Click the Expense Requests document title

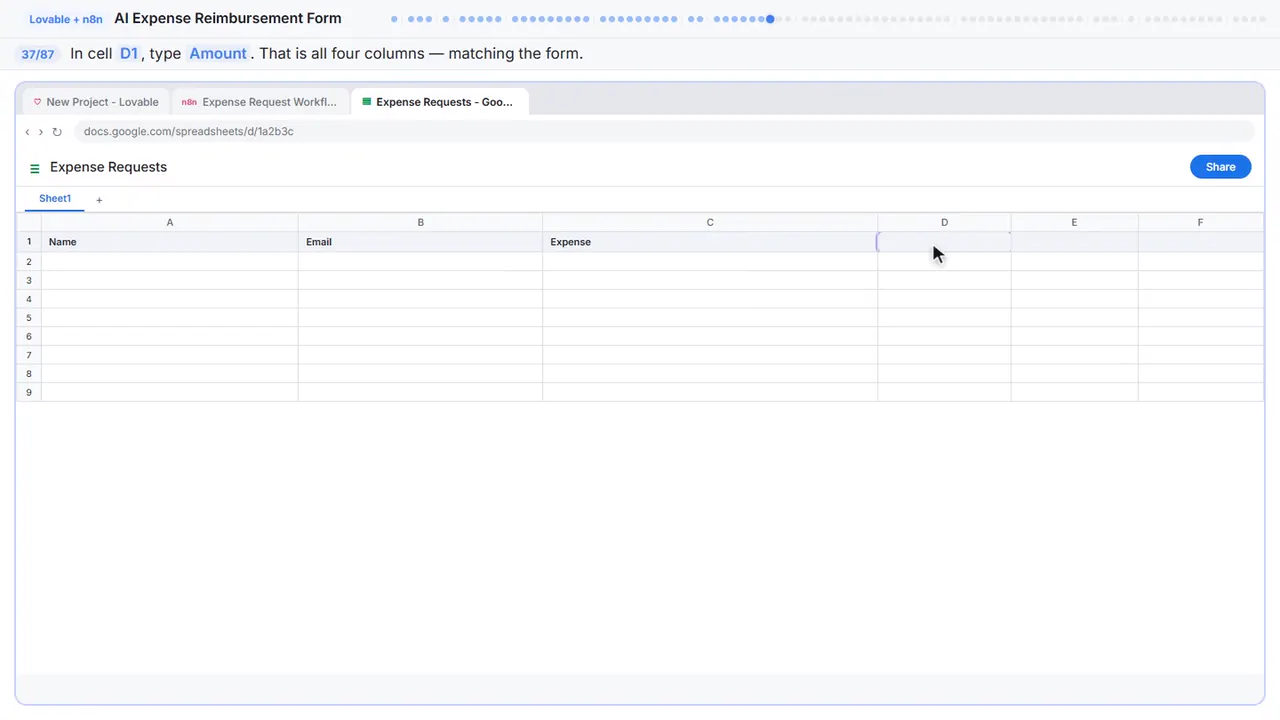108,167
